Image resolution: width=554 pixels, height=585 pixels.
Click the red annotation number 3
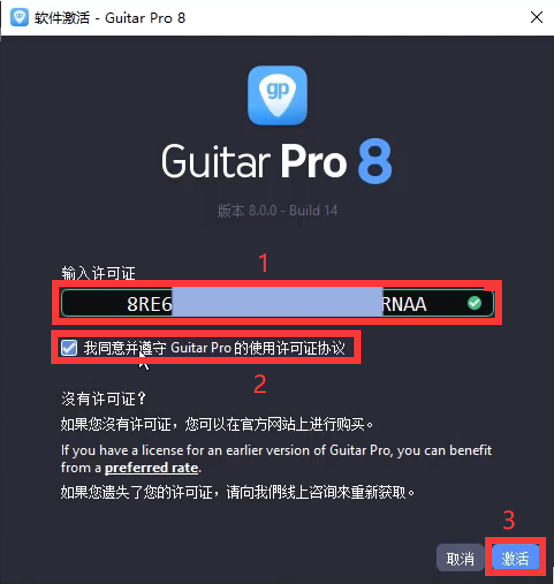point(509,520)
